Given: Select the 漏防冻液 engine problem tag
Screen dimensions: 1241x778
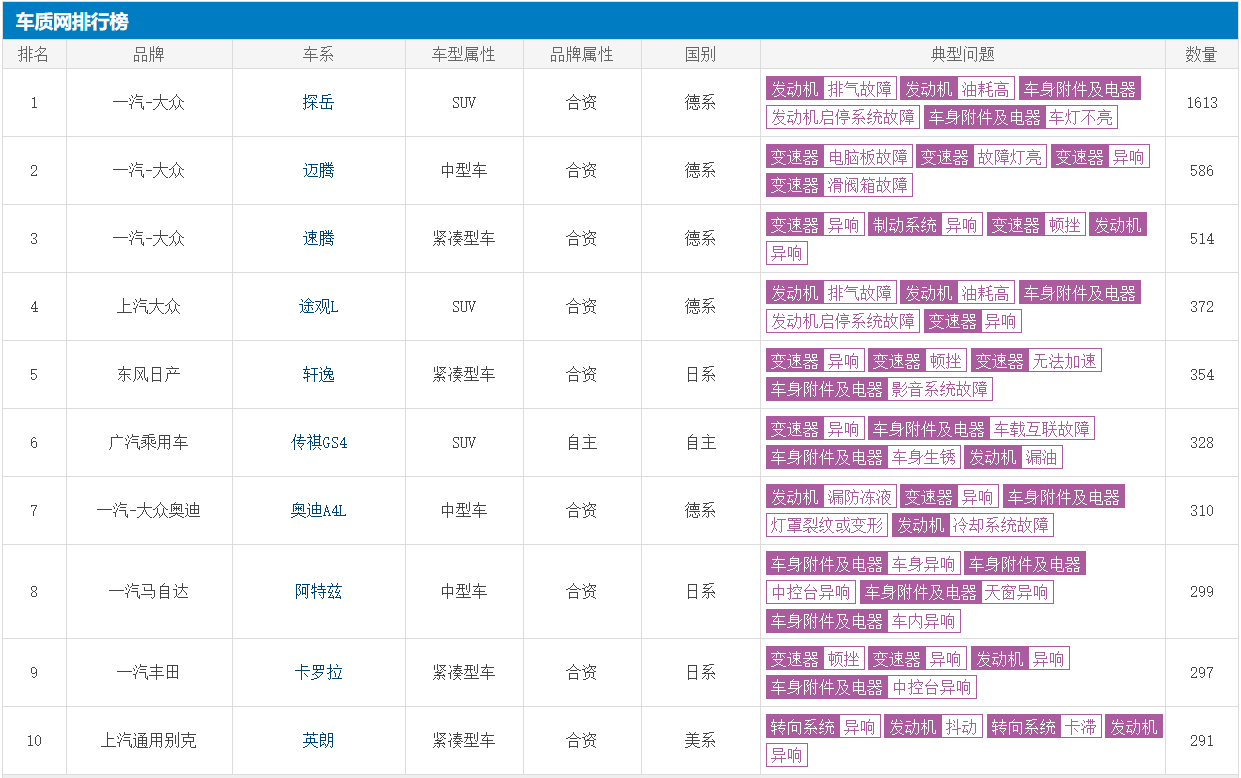Looking at the screenshot, I should (859, 497).
